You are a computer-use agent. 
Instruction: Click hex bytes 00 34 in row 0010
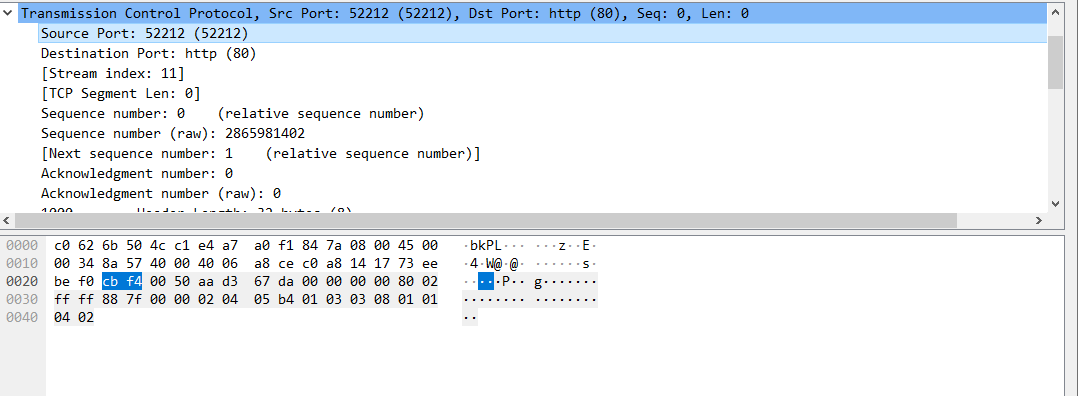click(x=74, y=263)
